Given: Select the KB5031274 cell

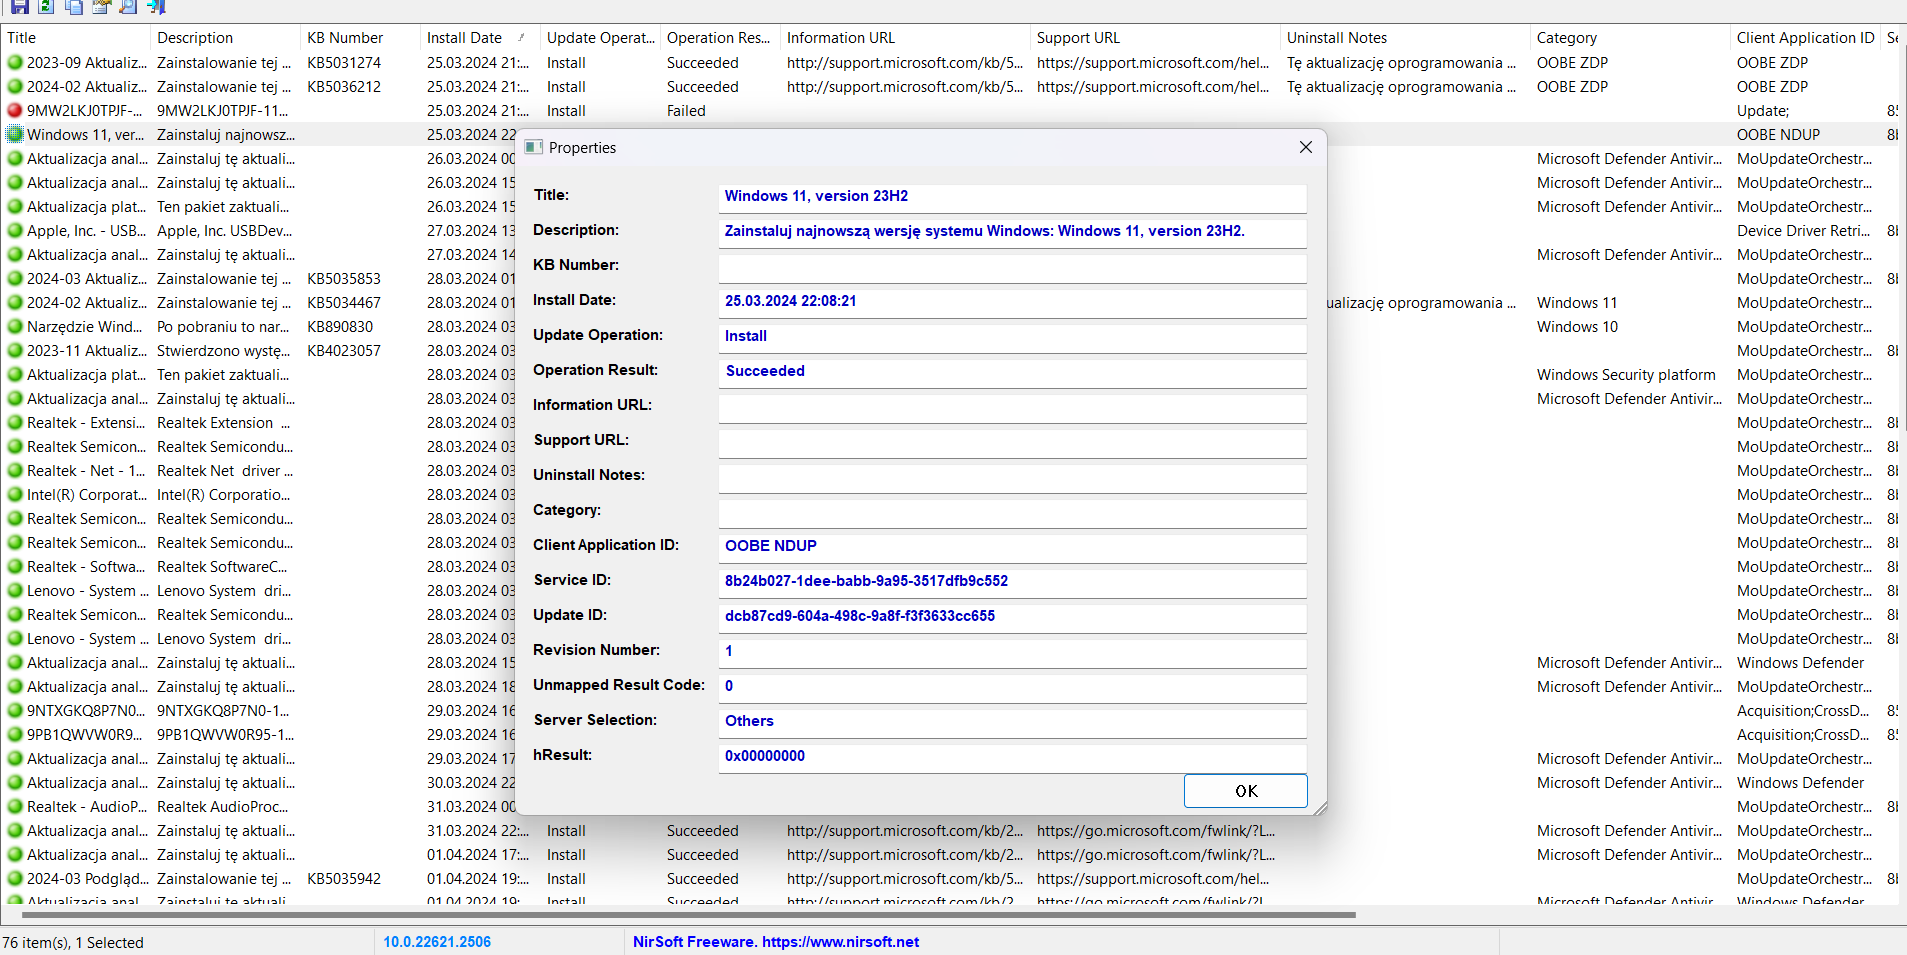Looking at the screenshot, I should [344, 62].
